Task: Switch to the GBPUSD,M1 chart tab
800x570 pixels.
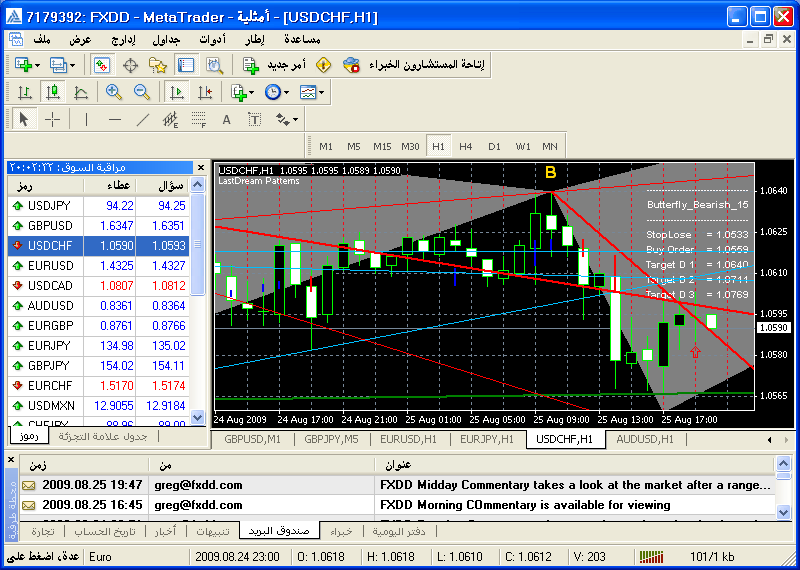Action: pyautogui.click(x=251, y=438)
